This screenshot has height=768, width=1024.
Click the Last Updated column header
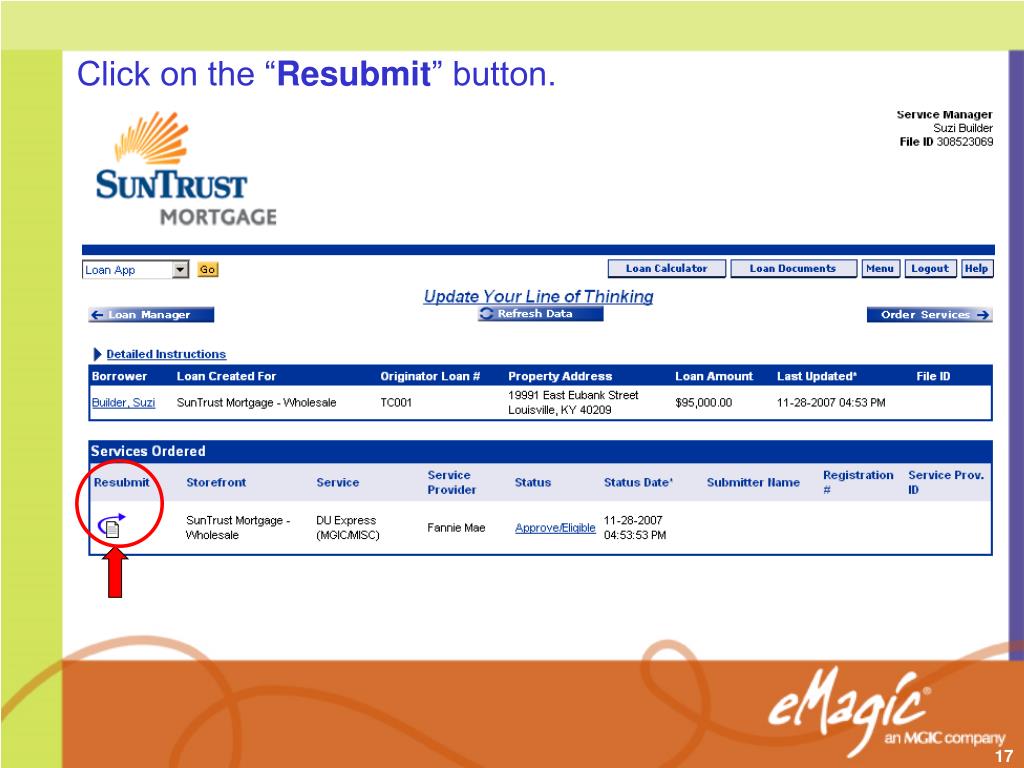pos(817,376)
